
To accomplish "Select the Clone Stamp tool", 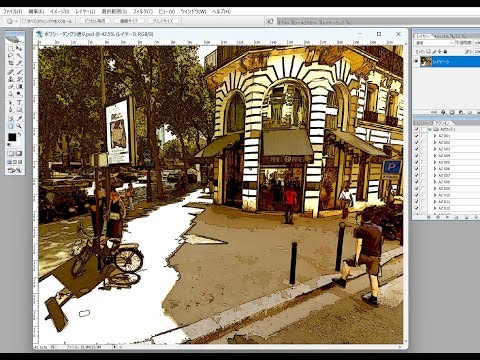I will [x=11, y=79].
